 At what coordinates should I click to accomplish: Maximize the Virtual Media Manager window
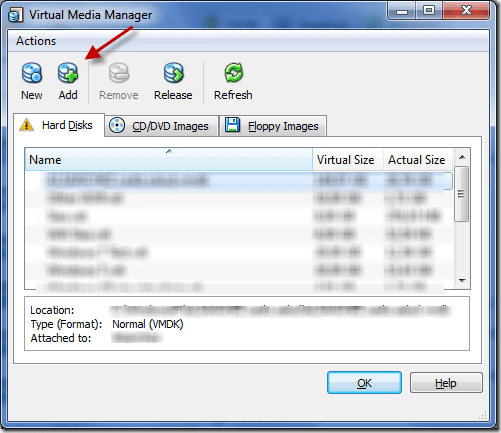click(429, 11)
